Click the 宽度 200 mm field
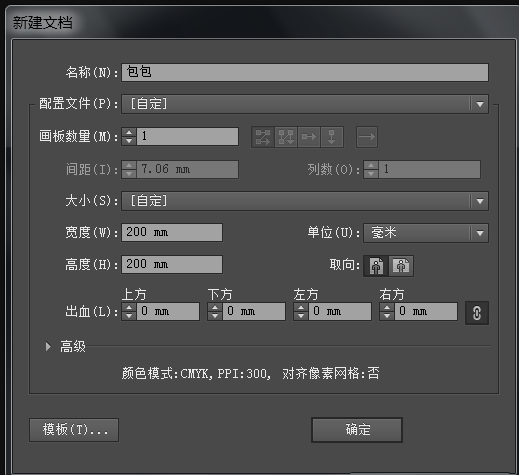Image resolution: width=519 pixels, height=475 pixels. (172, 232)
